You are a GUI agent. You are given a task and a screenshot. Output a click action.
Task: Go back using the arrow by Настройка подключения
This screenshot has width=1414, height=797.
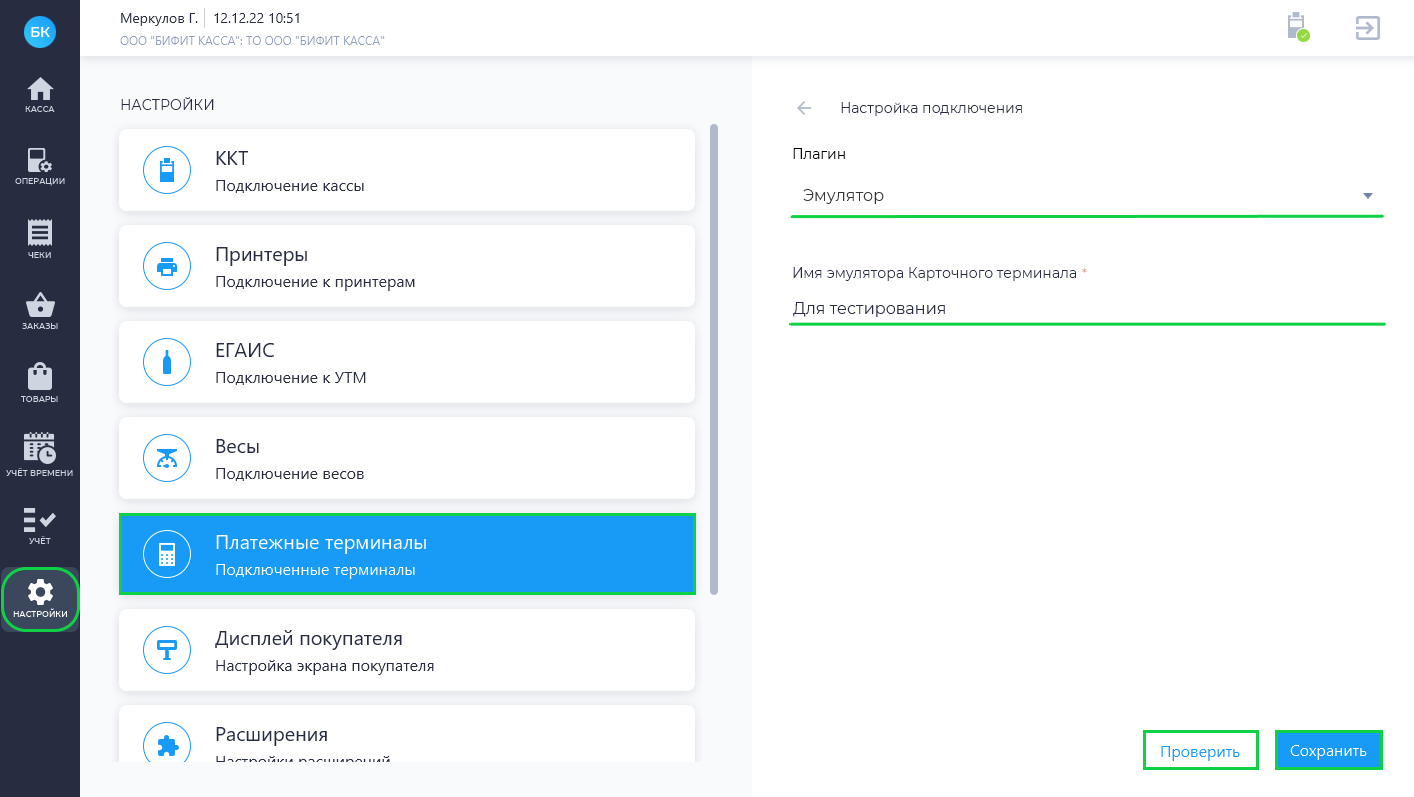coord(804,108)
